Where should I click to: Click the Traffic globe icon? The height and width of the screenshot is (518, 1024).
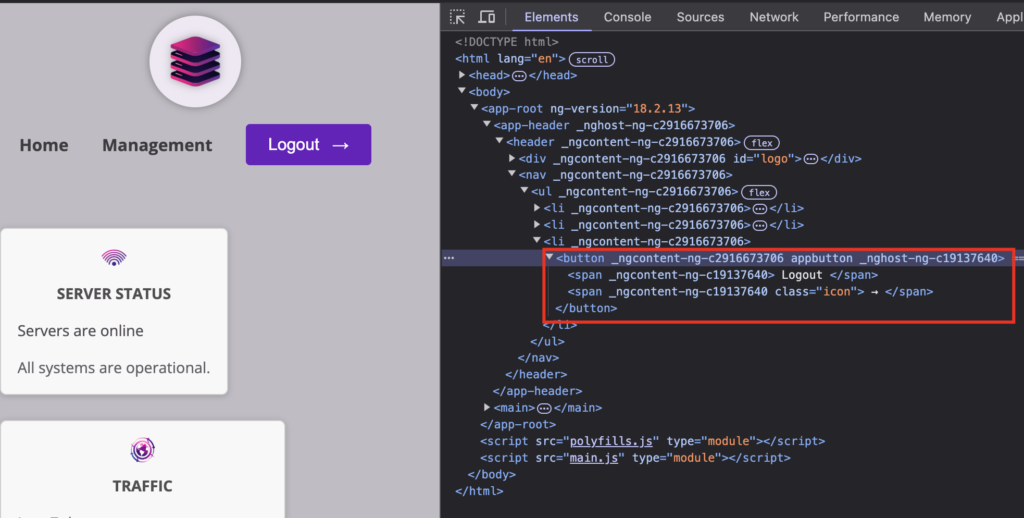(x=142, y=450)
